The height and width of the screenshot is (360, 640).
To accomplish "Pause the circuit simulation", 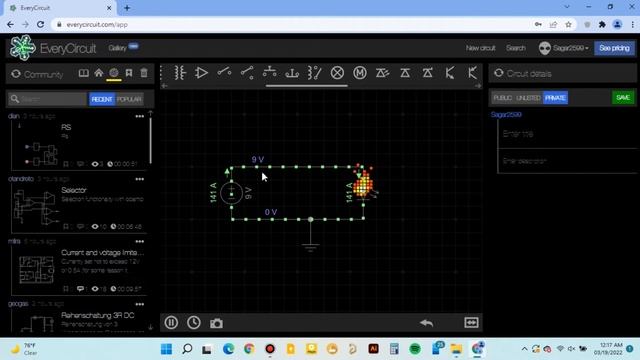I will [x=171, y=322].
